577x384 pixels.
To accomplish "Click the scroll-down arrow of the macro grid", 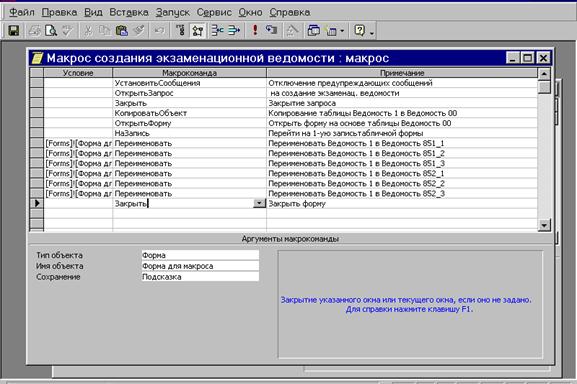I will [544, 224].
